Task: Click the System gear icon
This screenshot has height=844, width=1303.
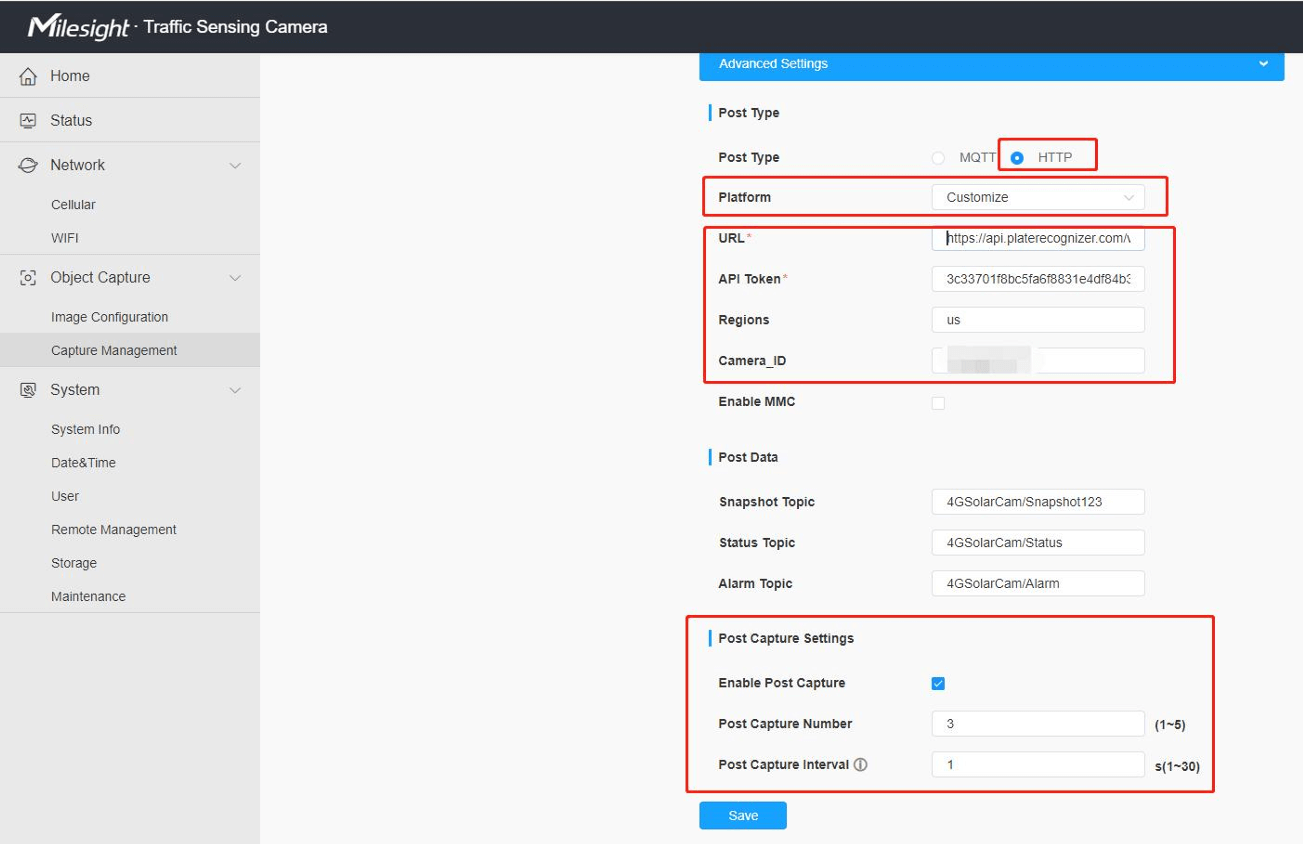Action: [28, 390]
